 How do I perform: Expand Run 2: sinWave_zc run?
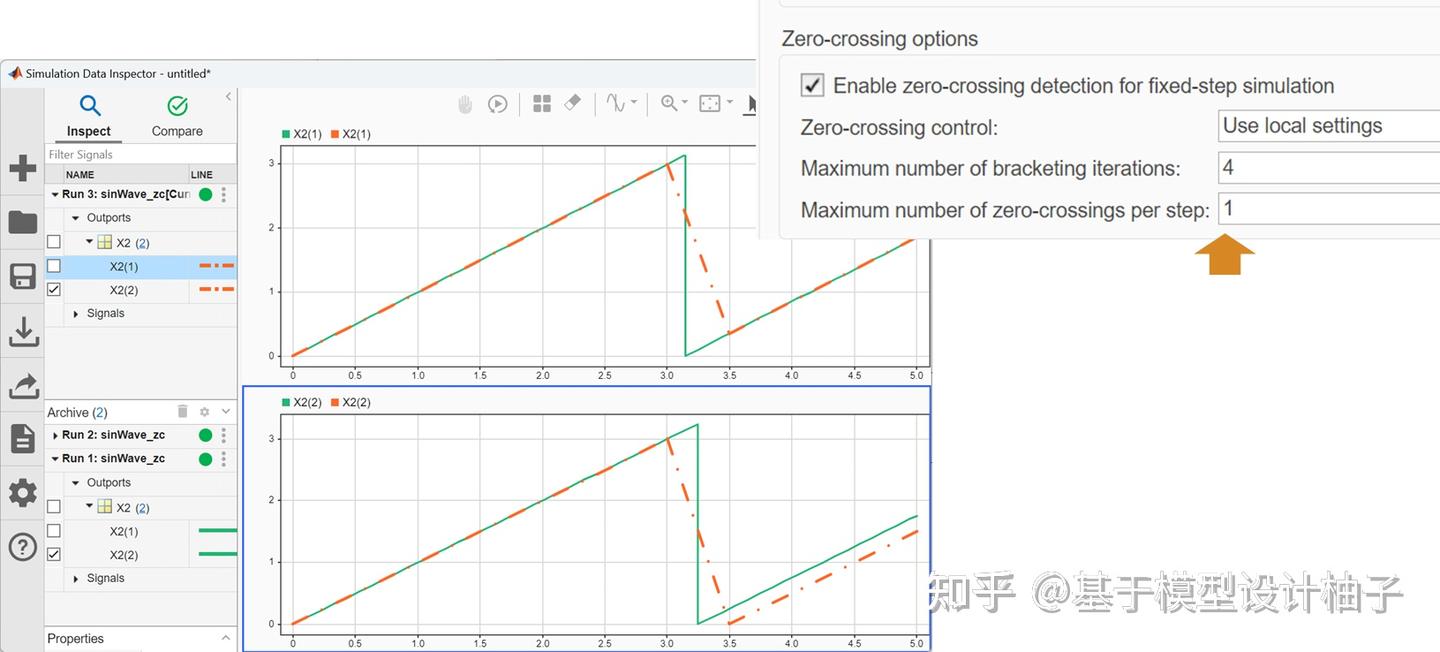[55, 435]
